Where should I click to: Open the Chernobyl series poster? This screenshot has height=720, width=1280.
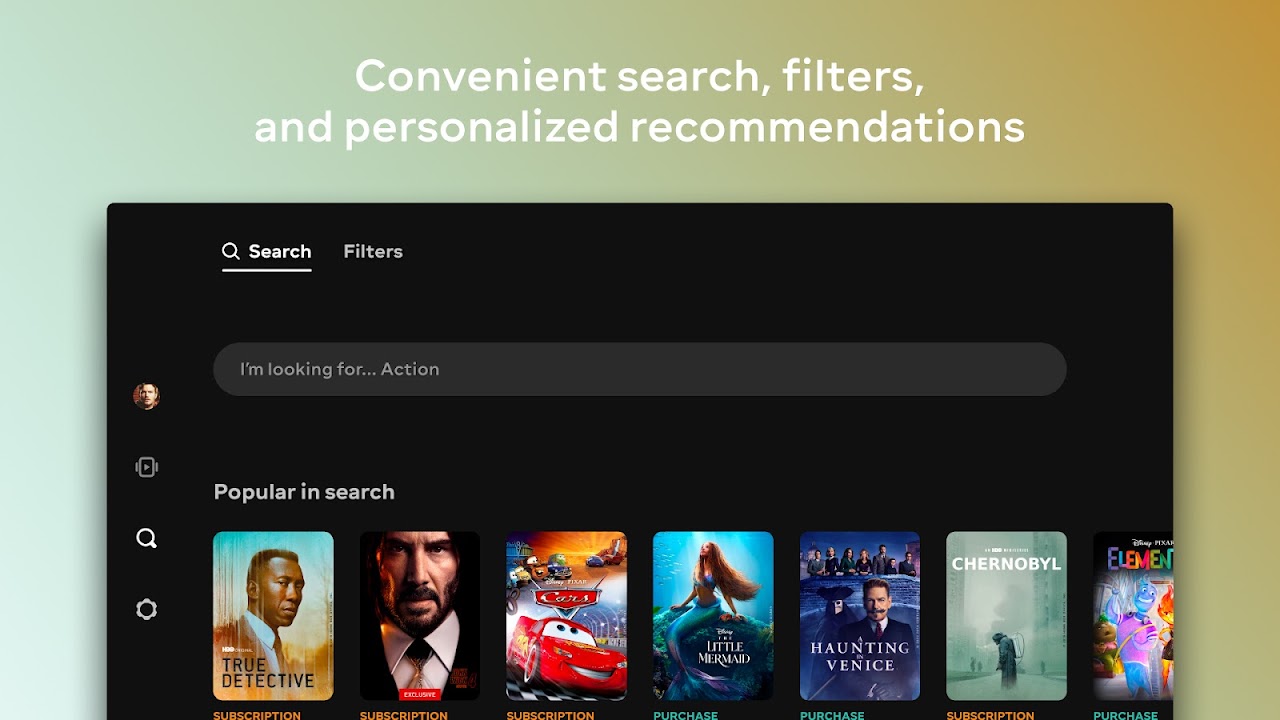tap(1006, 616)
